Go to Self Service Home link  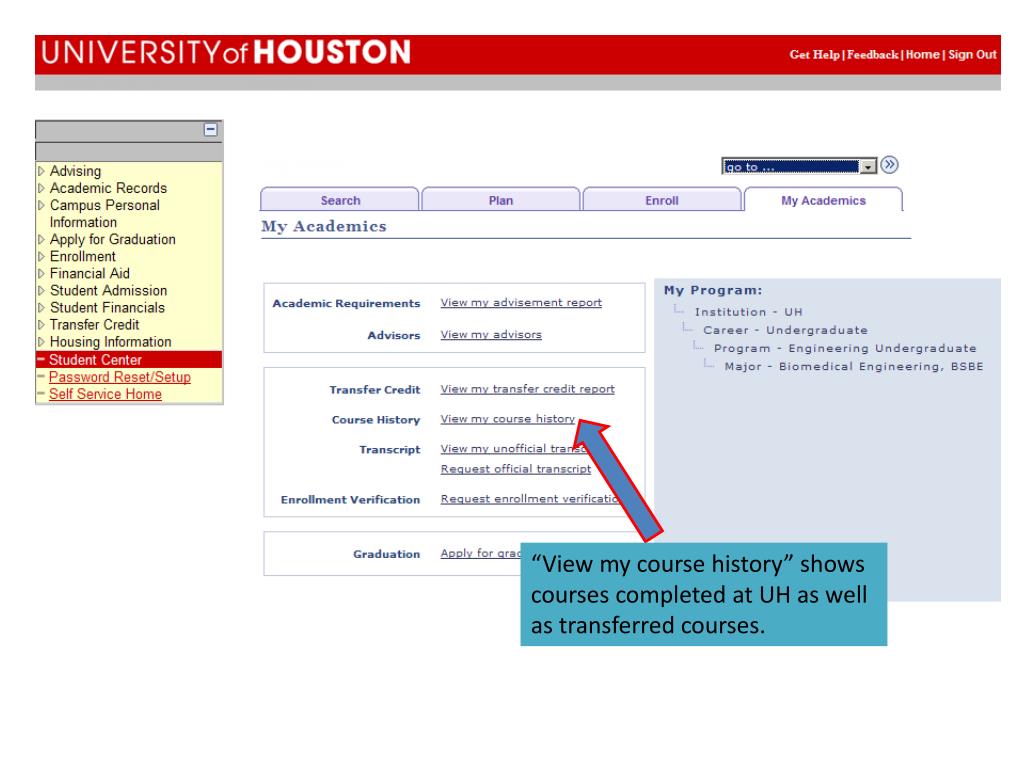click(x=105, y=394)
